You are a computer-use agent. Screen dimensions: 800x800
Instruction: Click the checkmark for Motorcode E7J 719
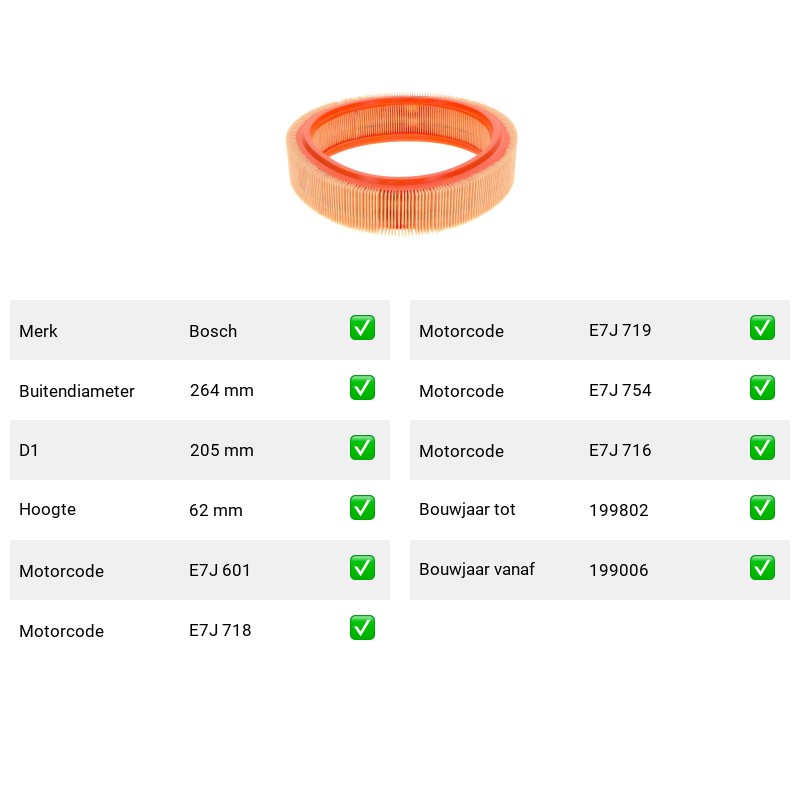coord(762,328)
